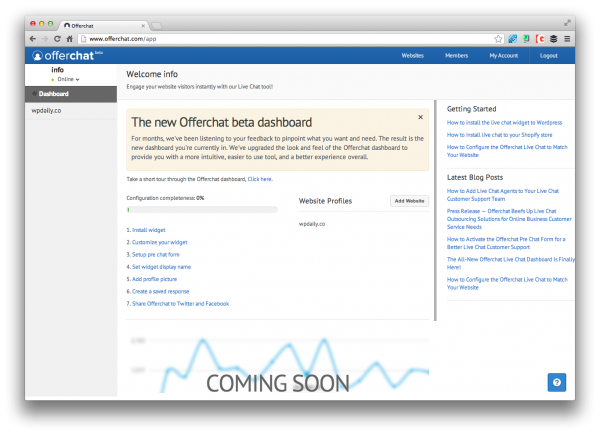Toggle browser fullscreen with expand arrows
Viewport: 600px width, 435px height.
[x=567, y=23]
